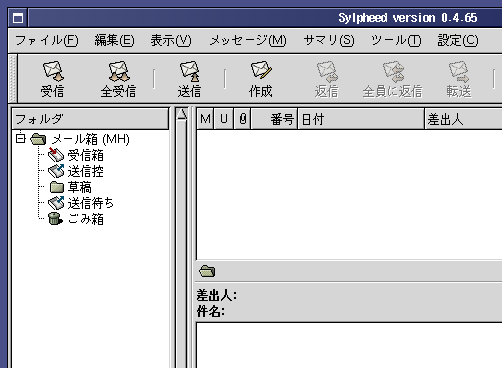Open the ファイル(F) menu
Image resolution: width=502 pixels, height=368 pixels.
point(47,40)
